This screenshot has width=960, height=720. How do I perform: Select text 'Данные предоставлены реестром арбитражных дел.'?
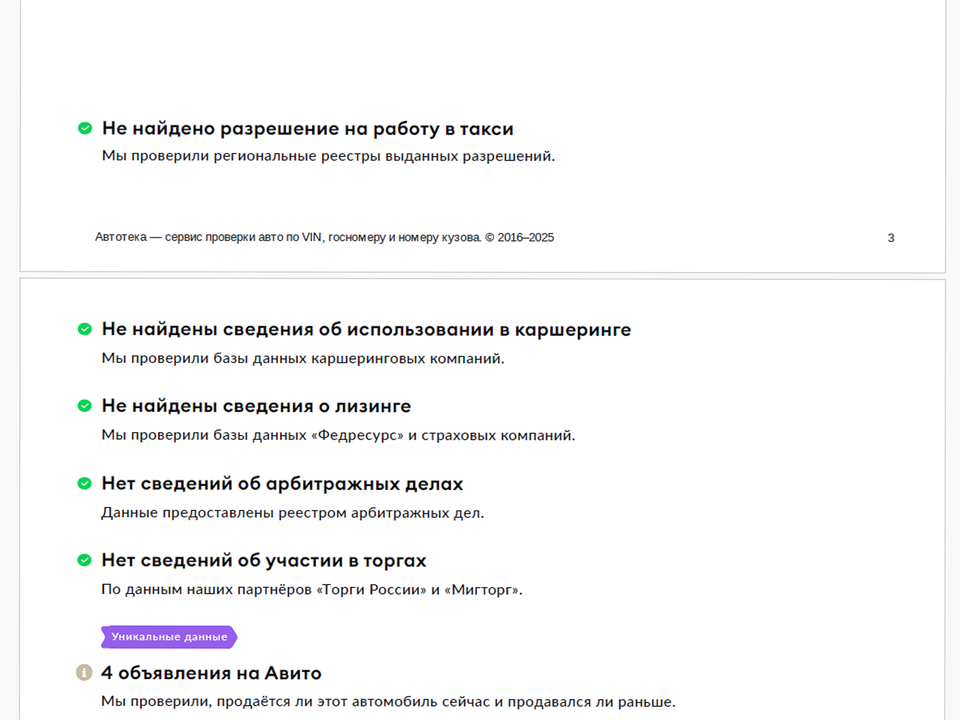(293, 512)
